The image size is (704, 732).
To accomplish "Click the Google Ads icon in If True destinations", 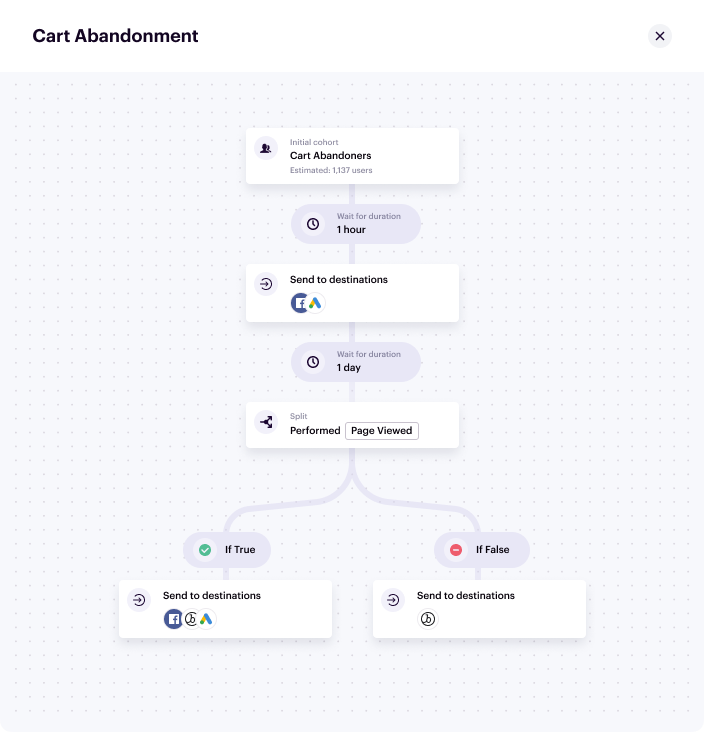I will 206,619.
